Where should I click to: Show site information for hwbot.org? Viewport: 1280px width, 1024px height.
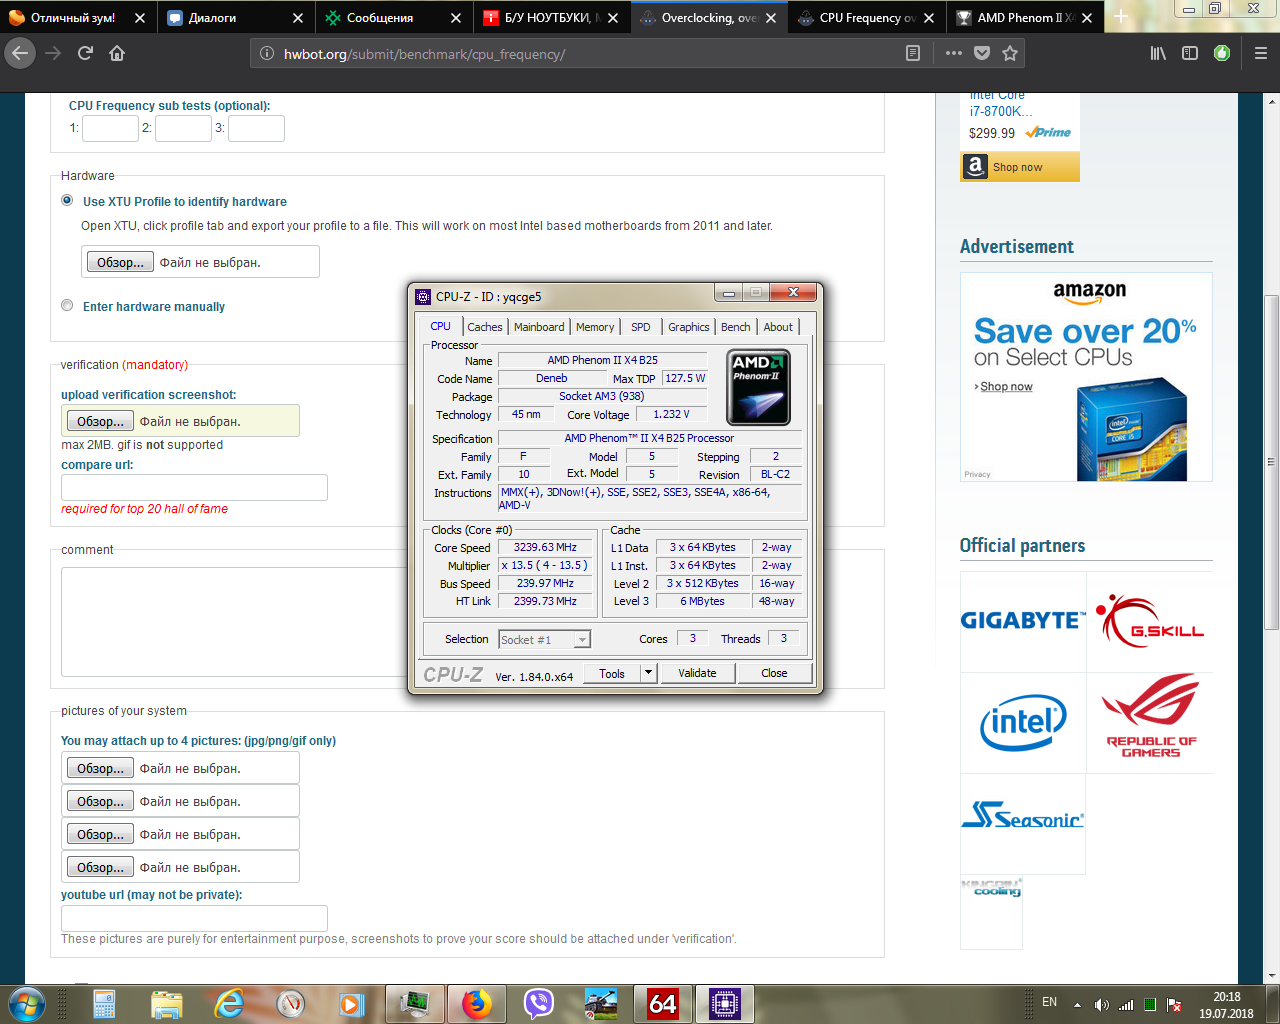click(x=267, y=54)
